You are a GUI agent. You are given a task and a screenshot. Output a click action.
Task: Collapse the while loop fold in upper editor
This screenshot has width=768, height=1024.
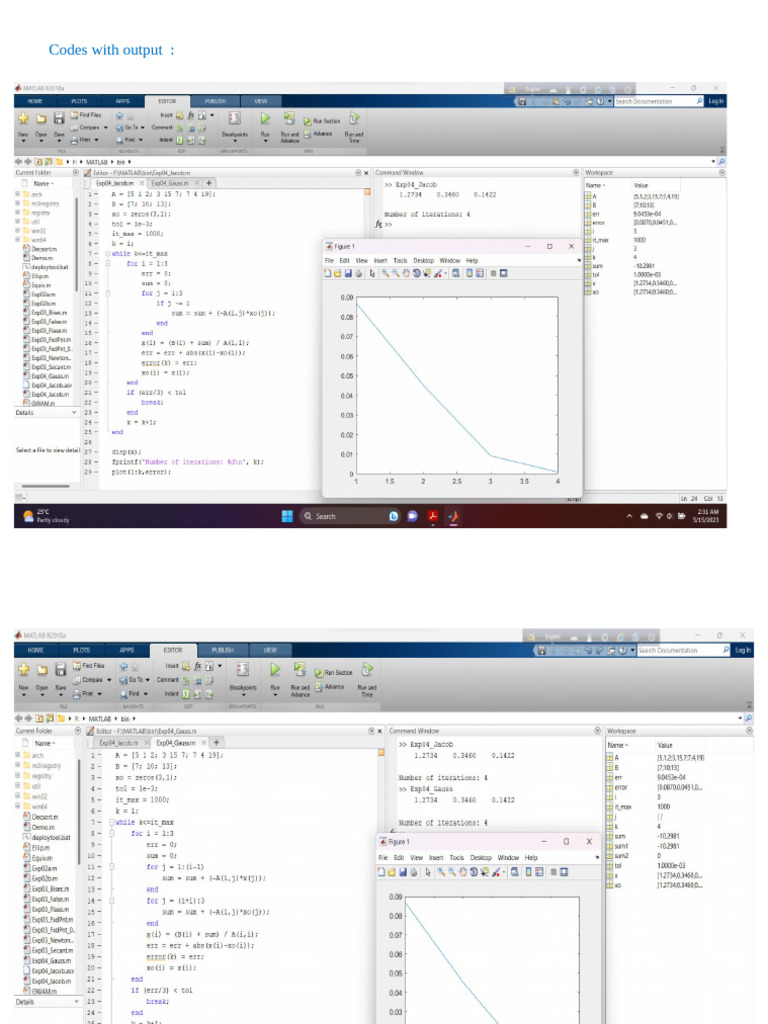pyautogui.click(x=108, y=253)
